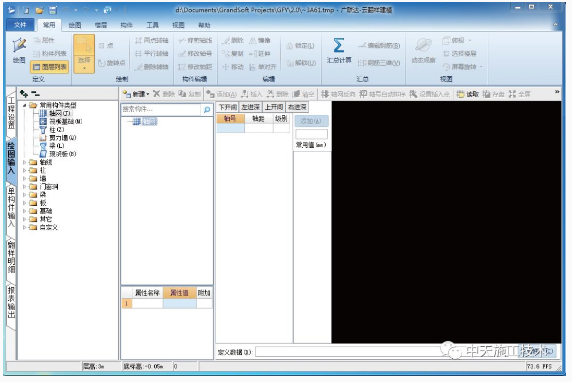This screenshot has height=382, width=572.
Task: Click the 钢筋三维 rebar 3D button
Action: 379,63
